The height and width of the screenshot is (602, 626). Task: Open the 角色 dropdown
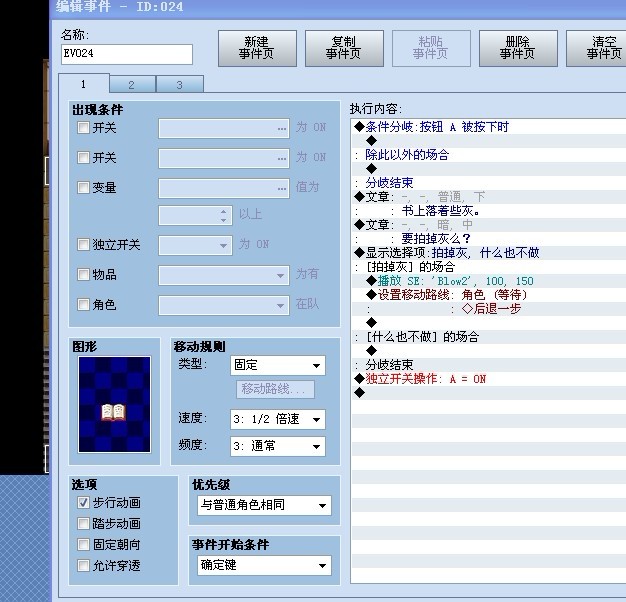click(x=224, y=305)
